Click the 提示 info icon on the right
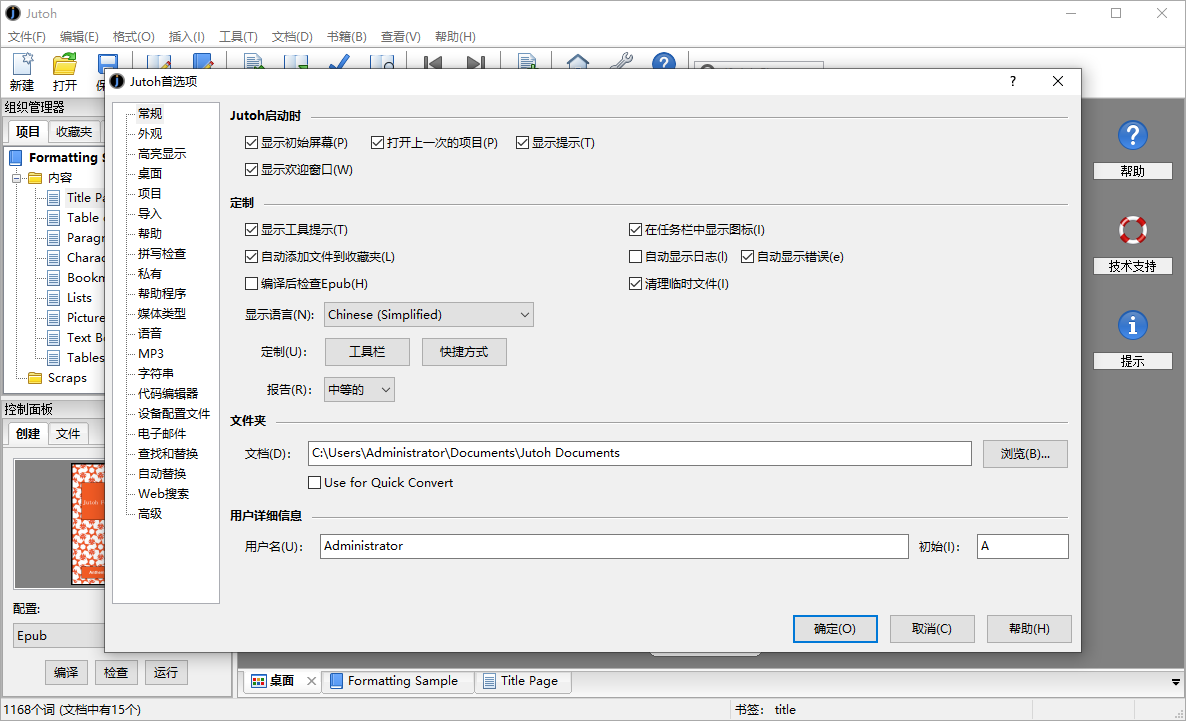This screenshot has height=721, width=1186. pyautogui.click(x=1131, y=325)
